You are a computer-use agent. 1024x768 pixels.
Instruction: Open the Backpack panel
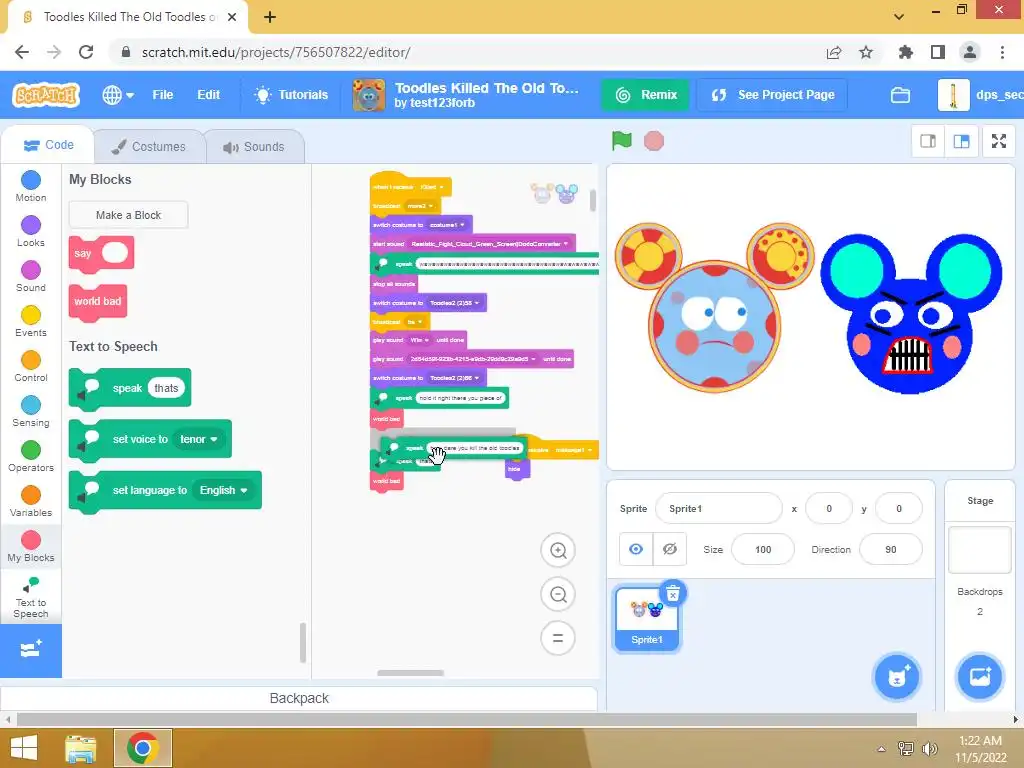click(298, 698)
